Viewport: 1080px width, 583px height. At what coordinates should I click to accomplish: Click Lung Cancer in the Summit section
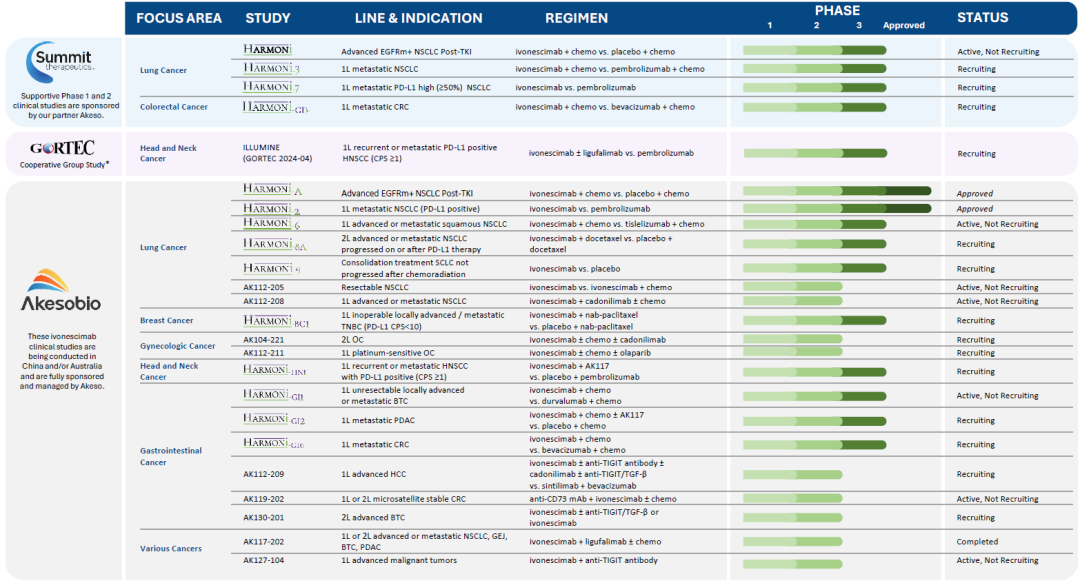tap(163, 70)
